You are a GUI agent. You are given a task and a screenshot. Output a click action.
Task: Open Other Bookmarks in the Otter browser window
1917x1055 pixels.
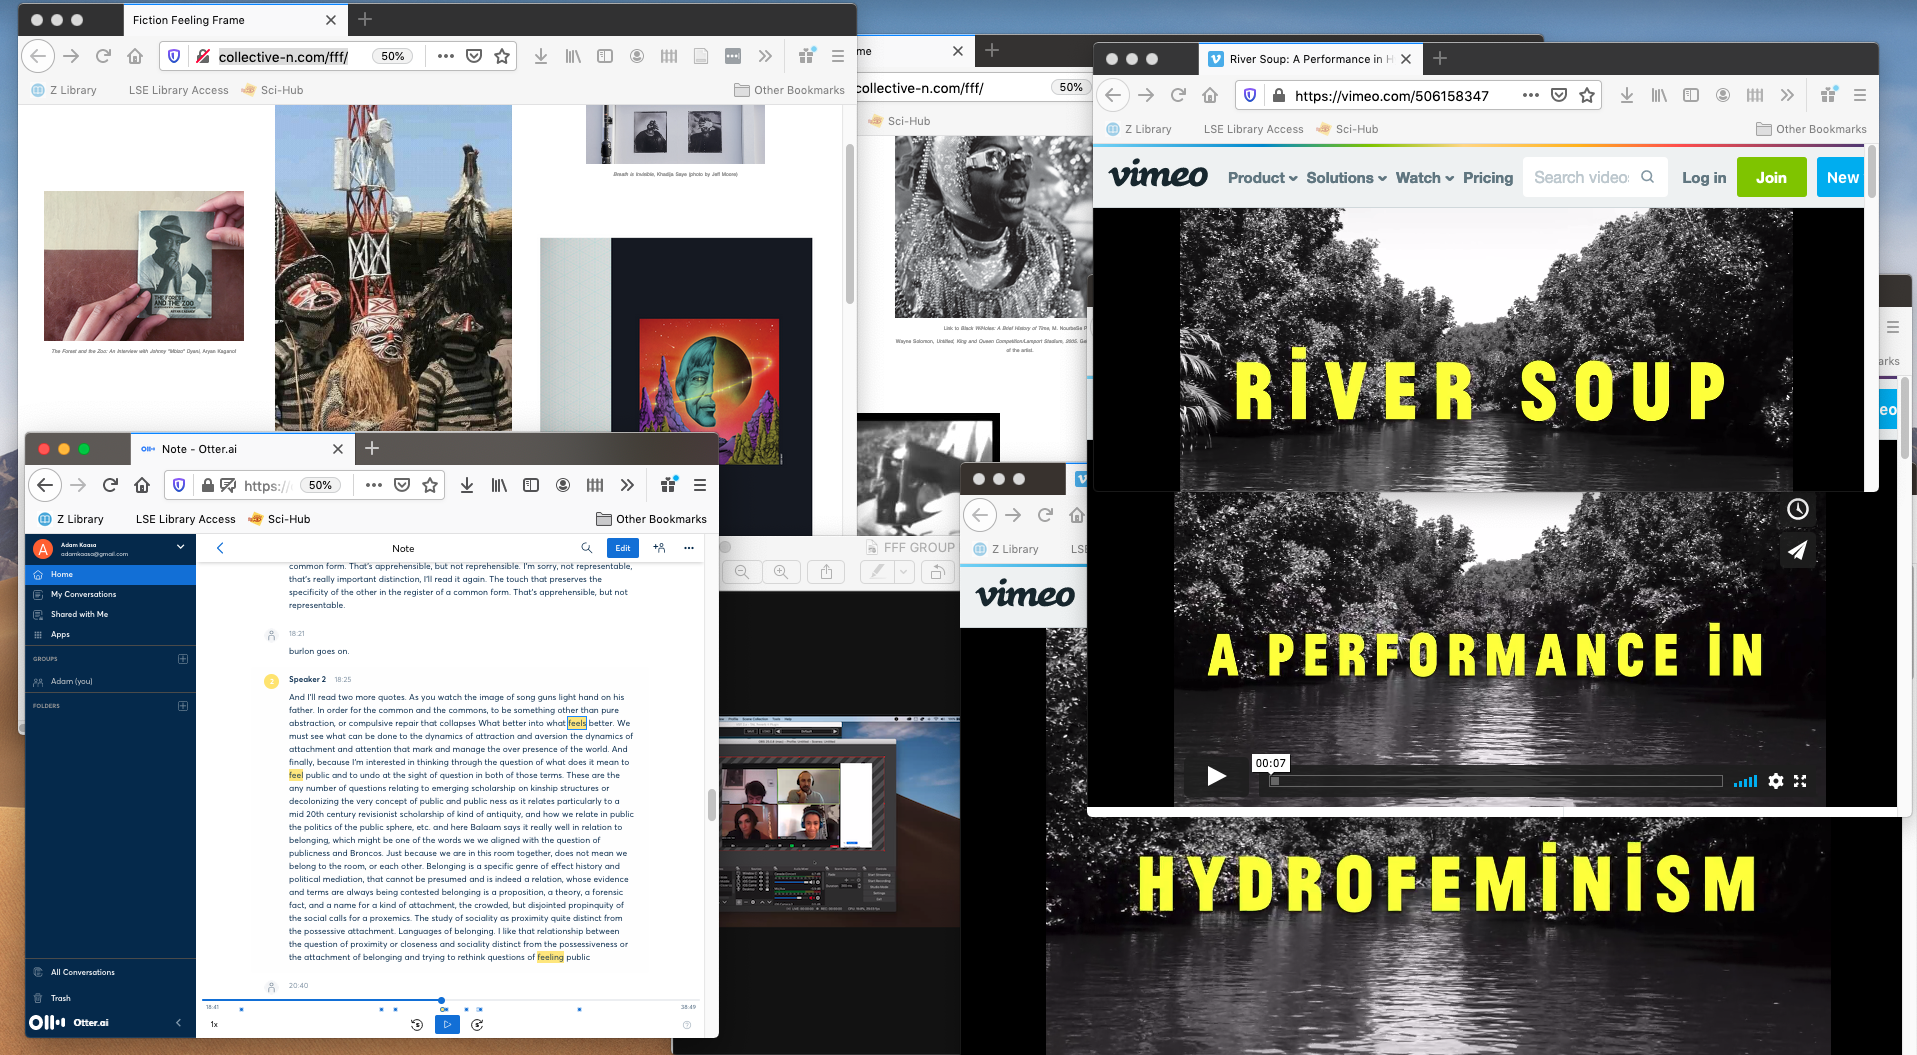point(651,519)
